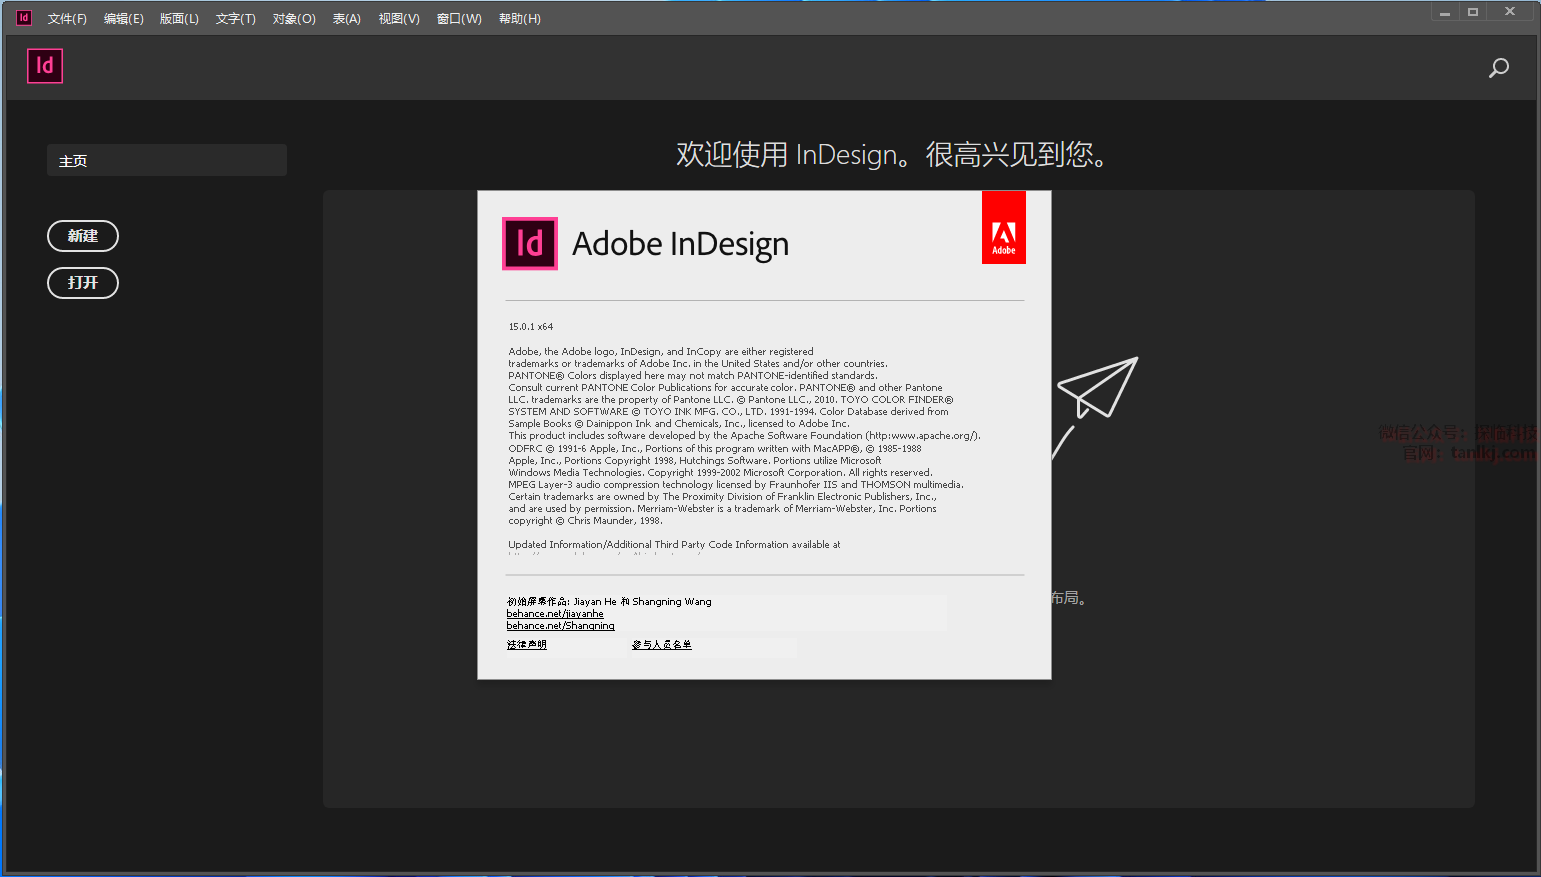Click the InDesign Id logo in About dialog
1541x877 pixels.
point(529,244)
